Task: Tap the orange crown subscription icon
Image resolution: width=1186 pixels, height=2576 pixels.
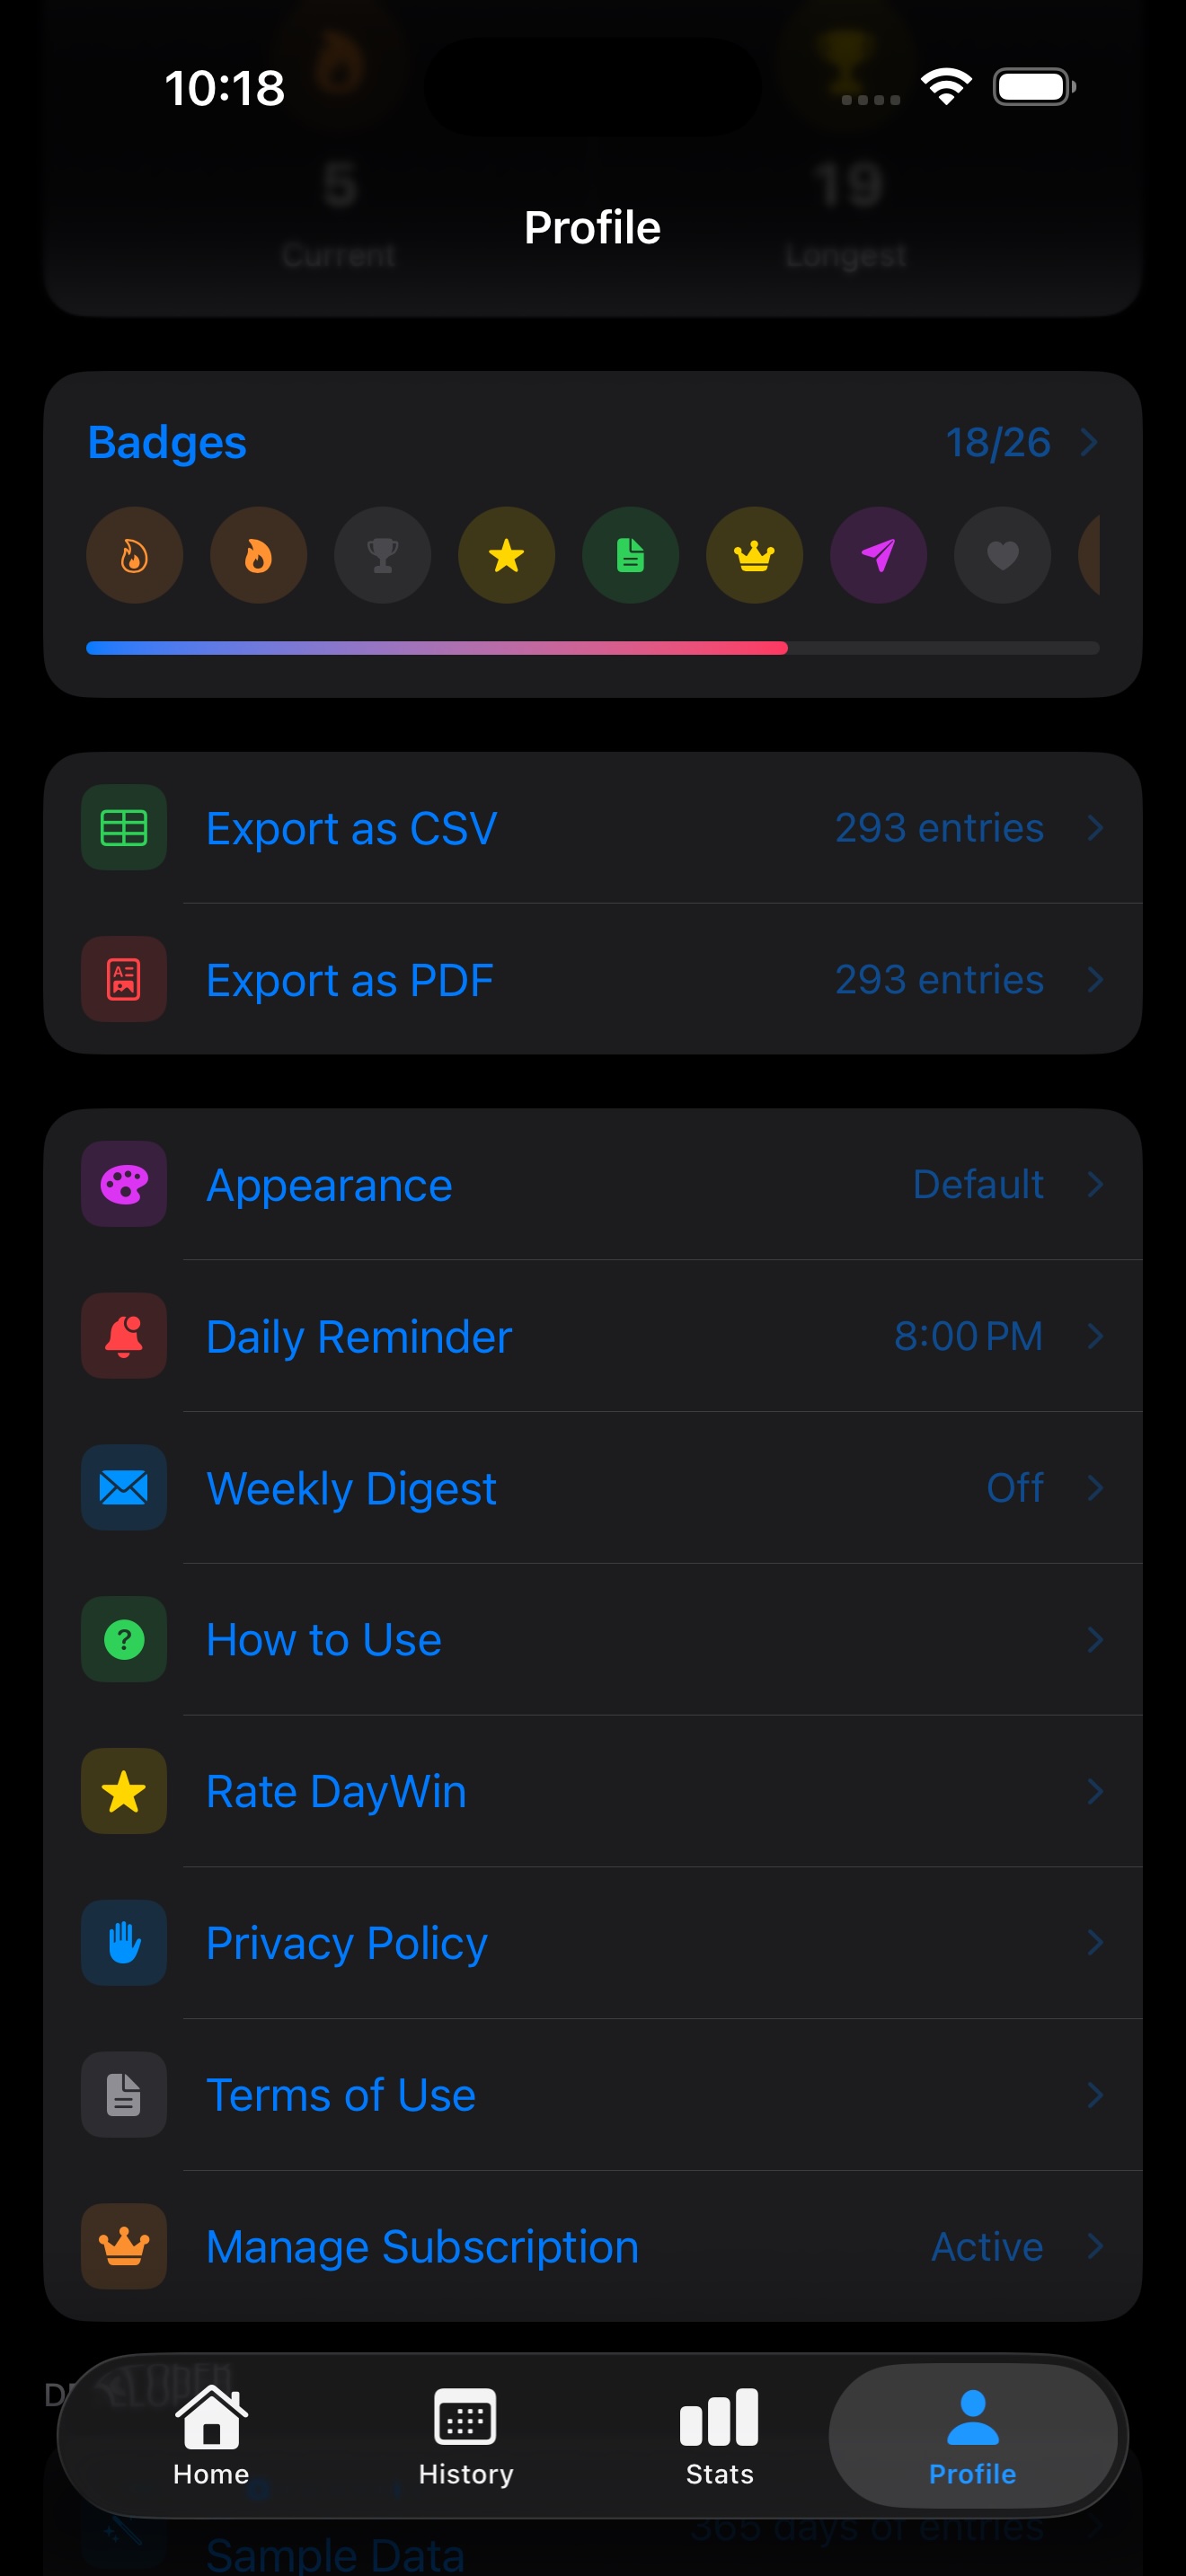Action: 124,2246
